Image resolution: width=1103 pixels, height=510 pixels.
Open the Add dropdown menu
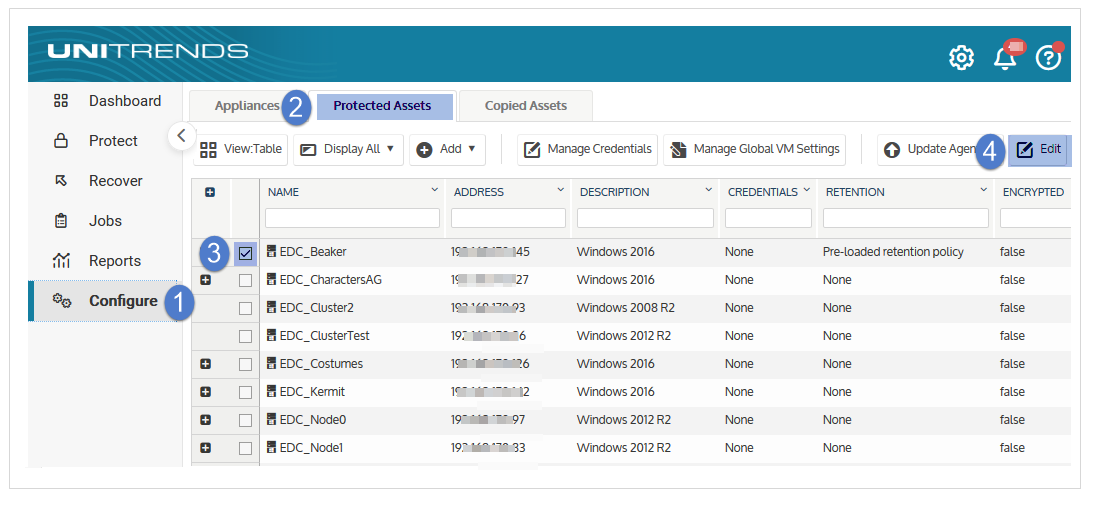coord(447,149)
